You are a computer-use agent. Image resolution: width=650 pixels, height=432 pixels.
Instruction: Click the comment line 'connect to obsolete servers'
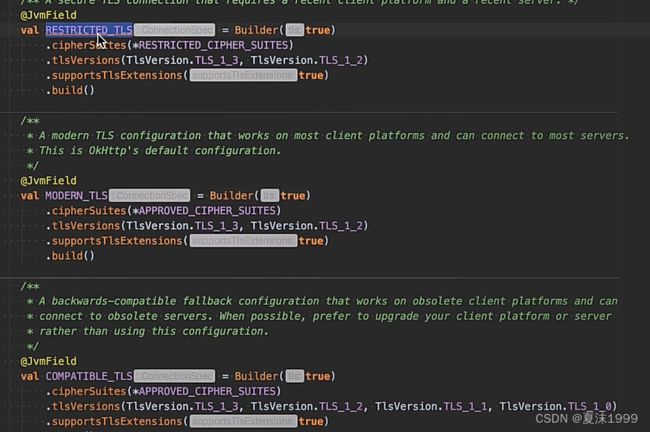click(x=325, y=316)
